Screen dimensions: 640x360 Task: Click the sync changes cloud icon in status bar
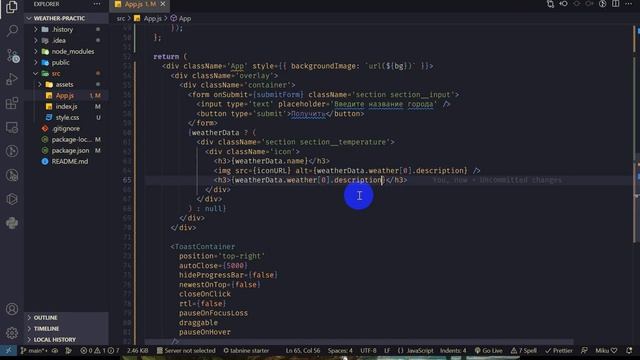[x=55, y=351]
